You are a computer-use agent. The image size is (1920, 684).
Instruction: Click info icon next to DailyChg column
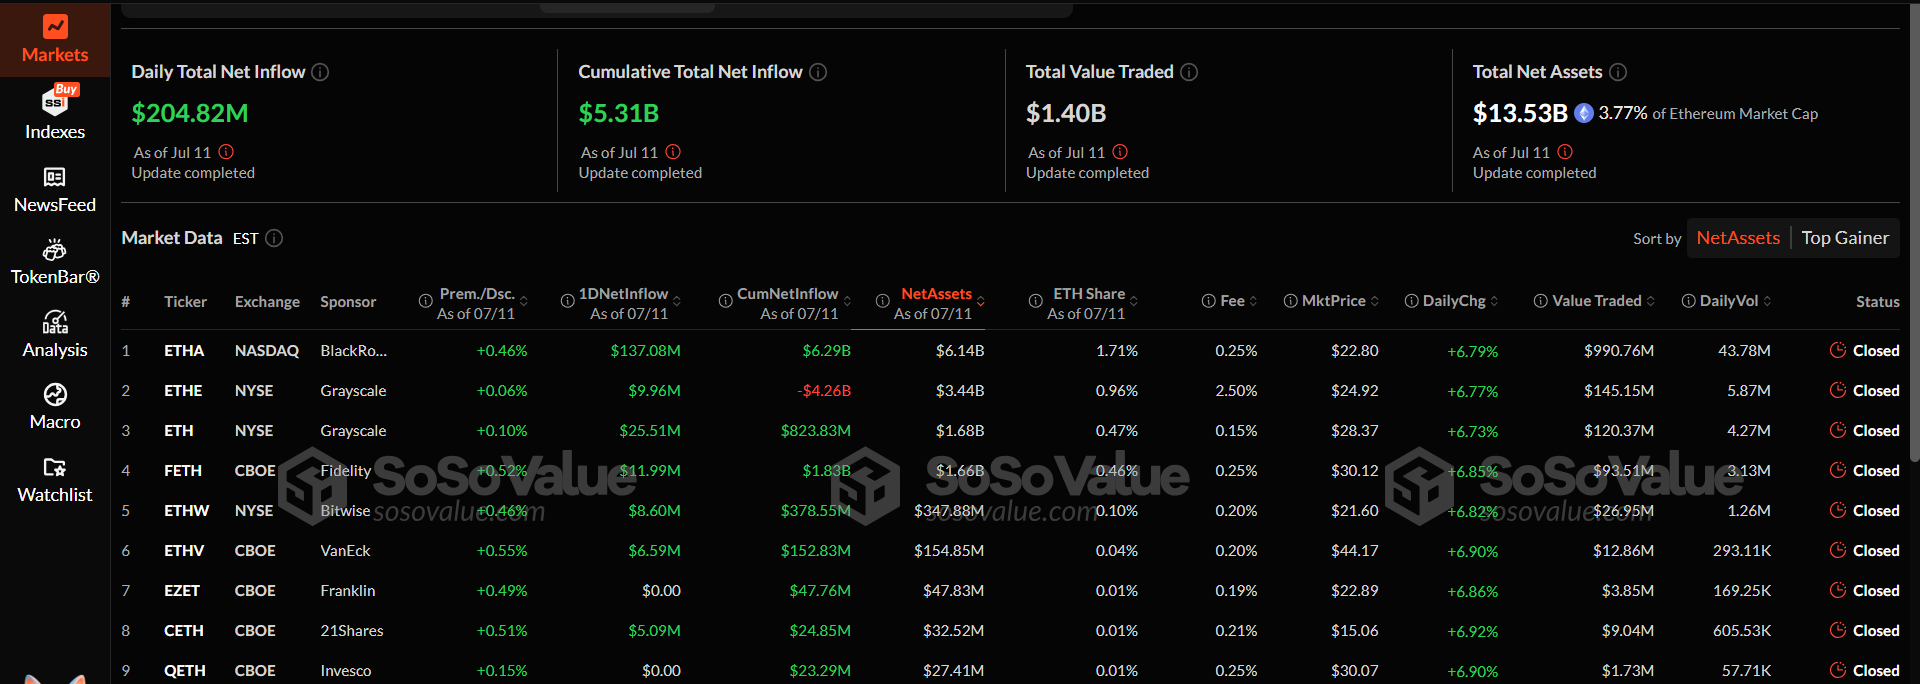(x=1411, y=301)
